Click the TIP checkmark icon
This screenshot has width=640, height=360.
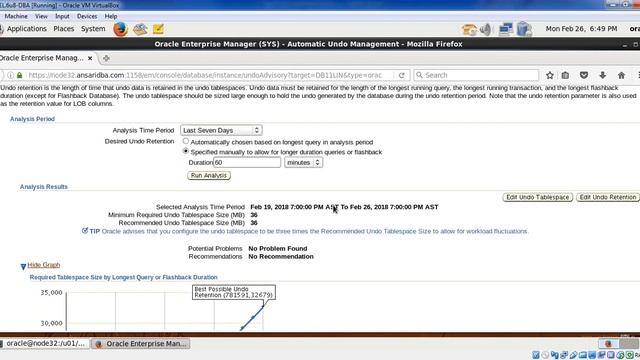[x=85, y=231]
